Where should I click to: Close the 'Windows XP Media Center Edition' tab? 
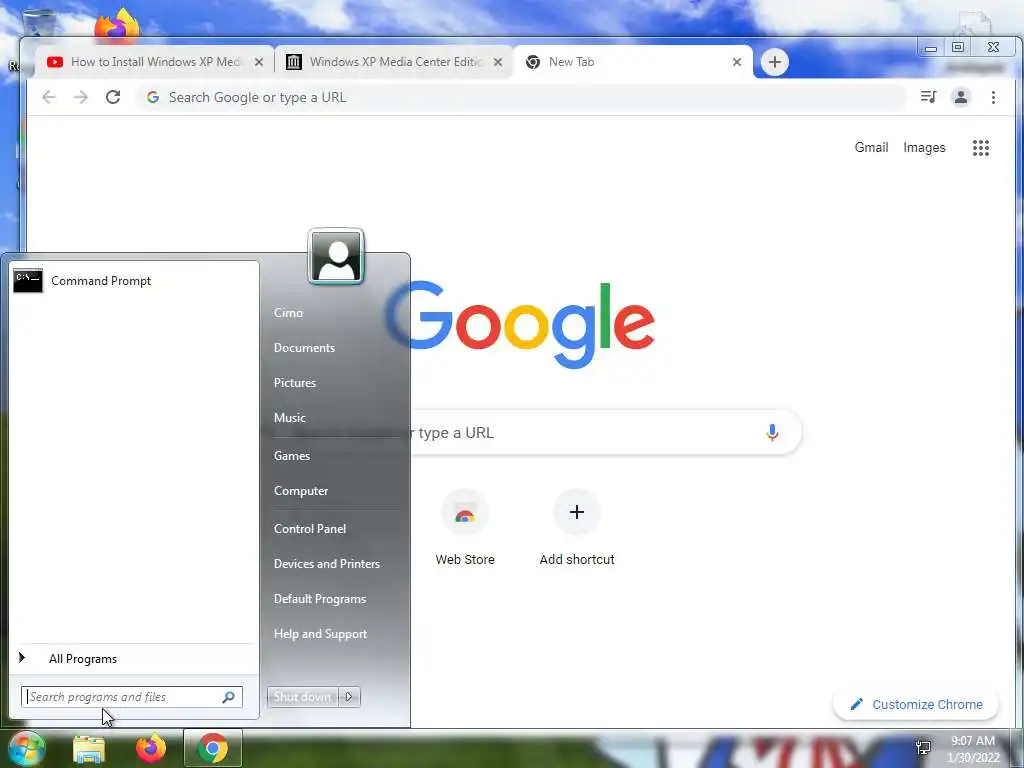[498, 62]
